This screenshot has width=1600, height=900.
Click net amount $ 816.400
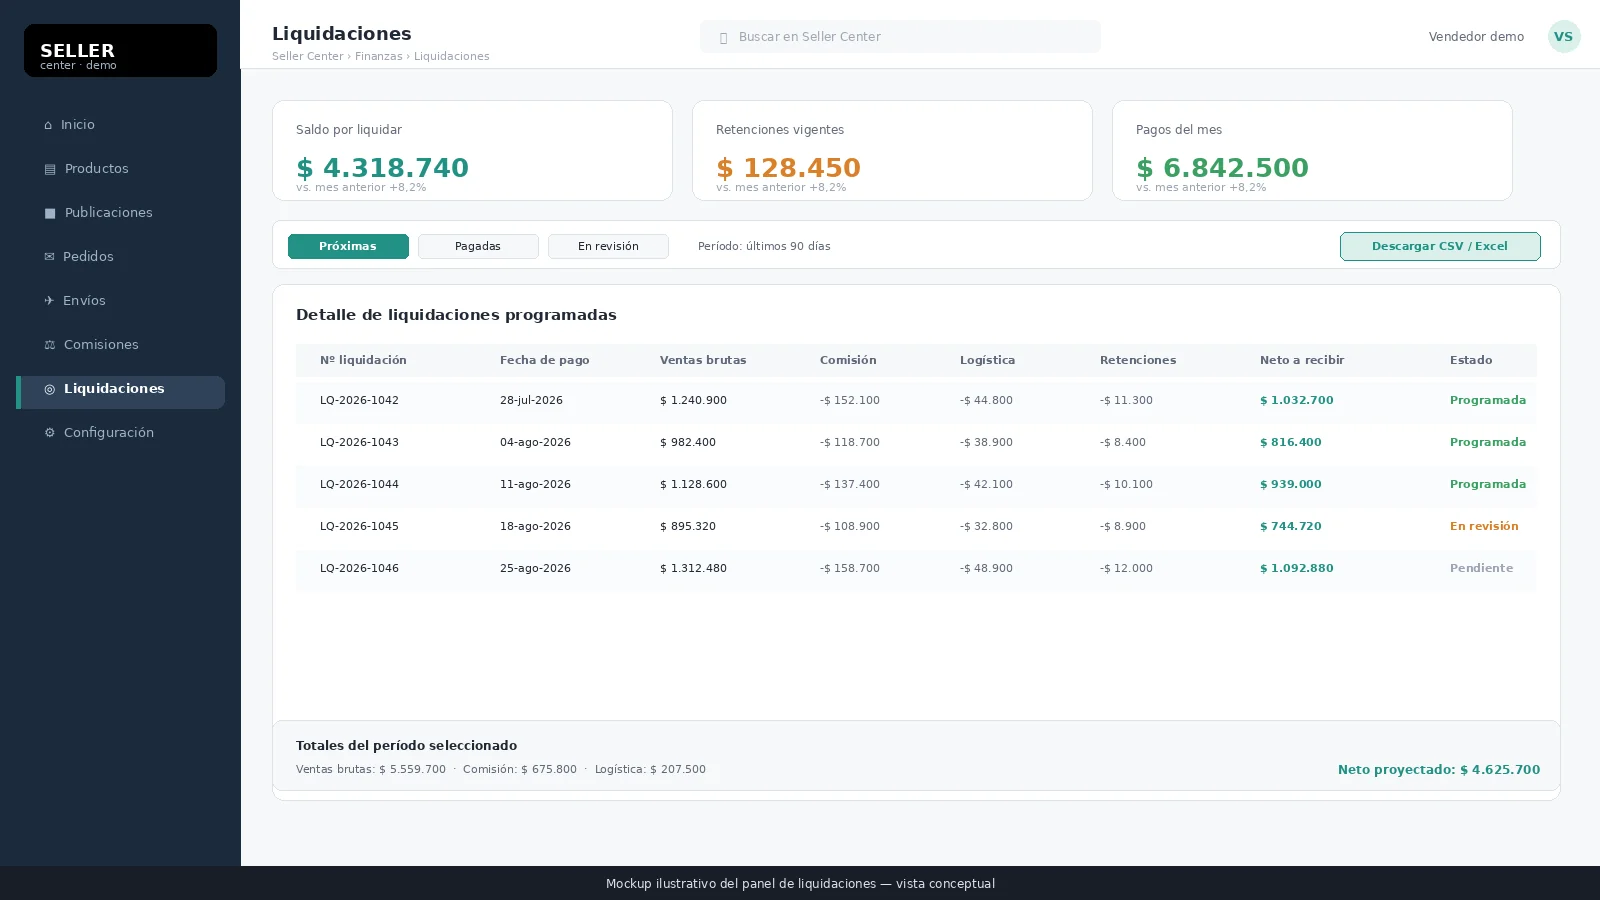pyautogui.click(x=1290, y=442)
